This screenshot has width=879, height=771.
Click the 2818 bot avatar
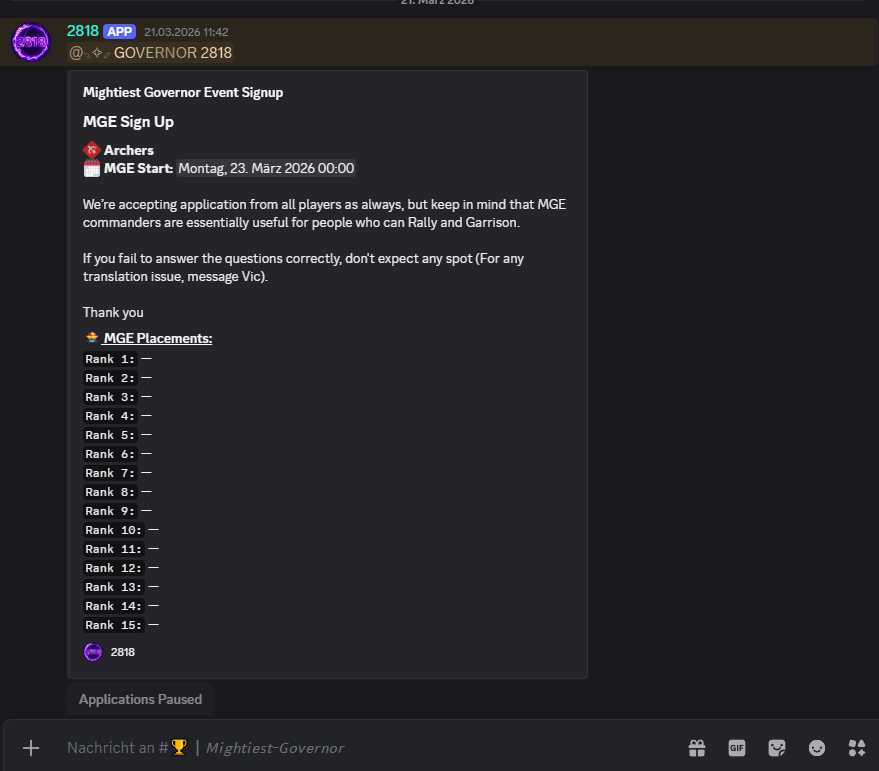31,42
